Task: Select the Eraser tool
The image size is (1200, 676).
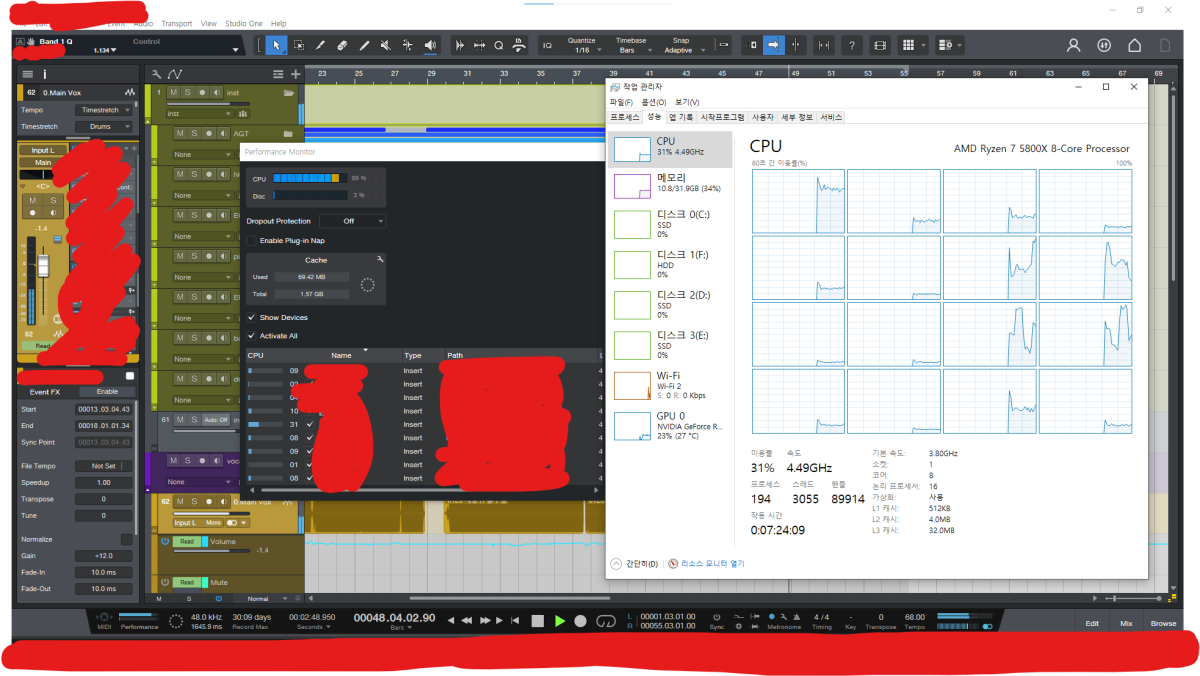Action: tap(343, 45)
